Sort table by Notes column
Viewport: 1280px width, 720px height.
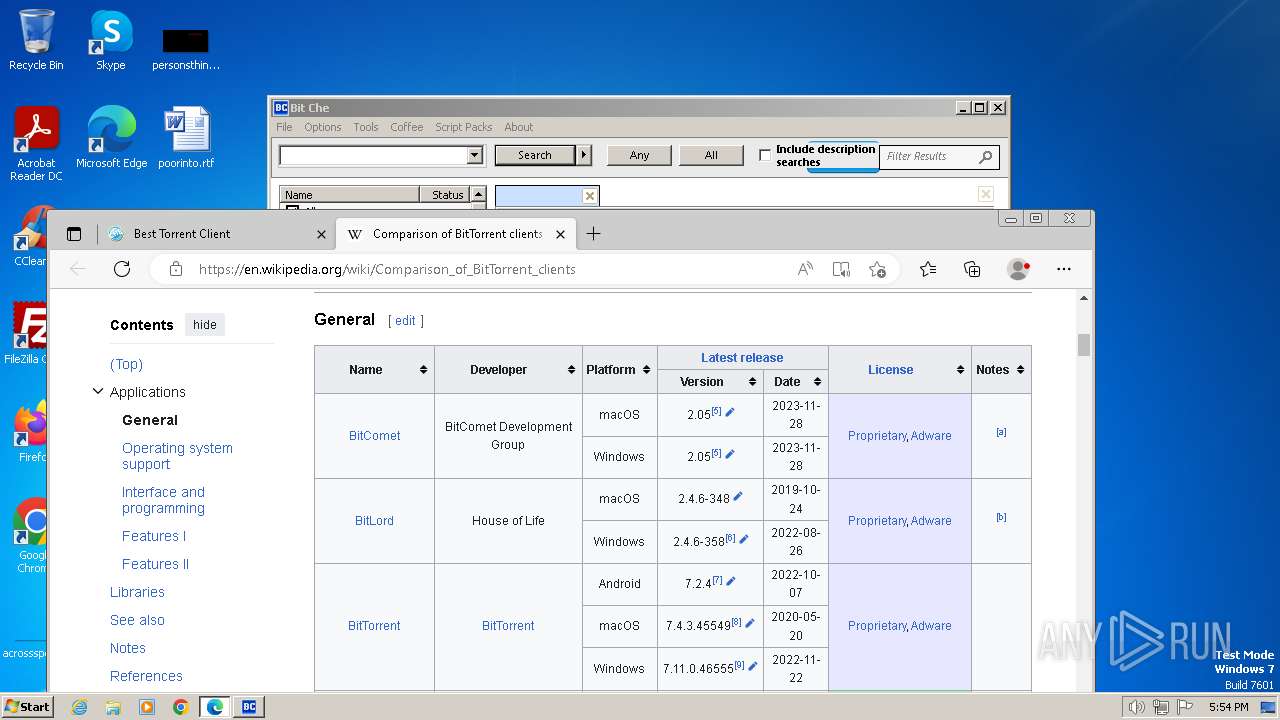point(1020,370)
